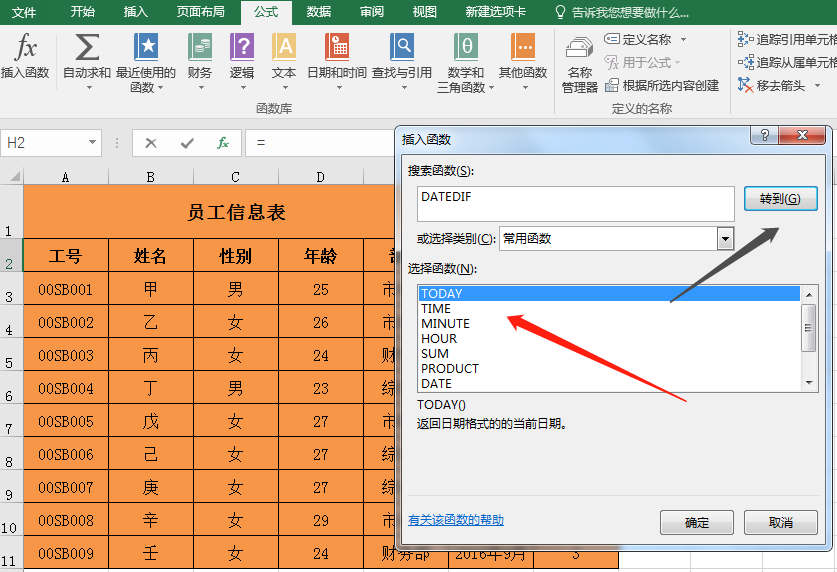
Task: Click the Cancel (取消) button
Action: click(780, 522)
